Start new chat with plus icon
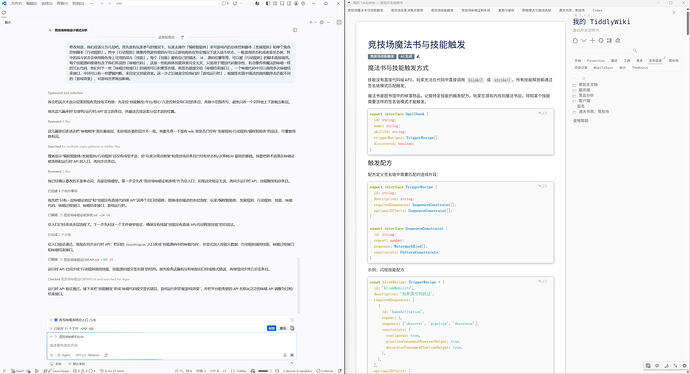 [x=311, y=22]
